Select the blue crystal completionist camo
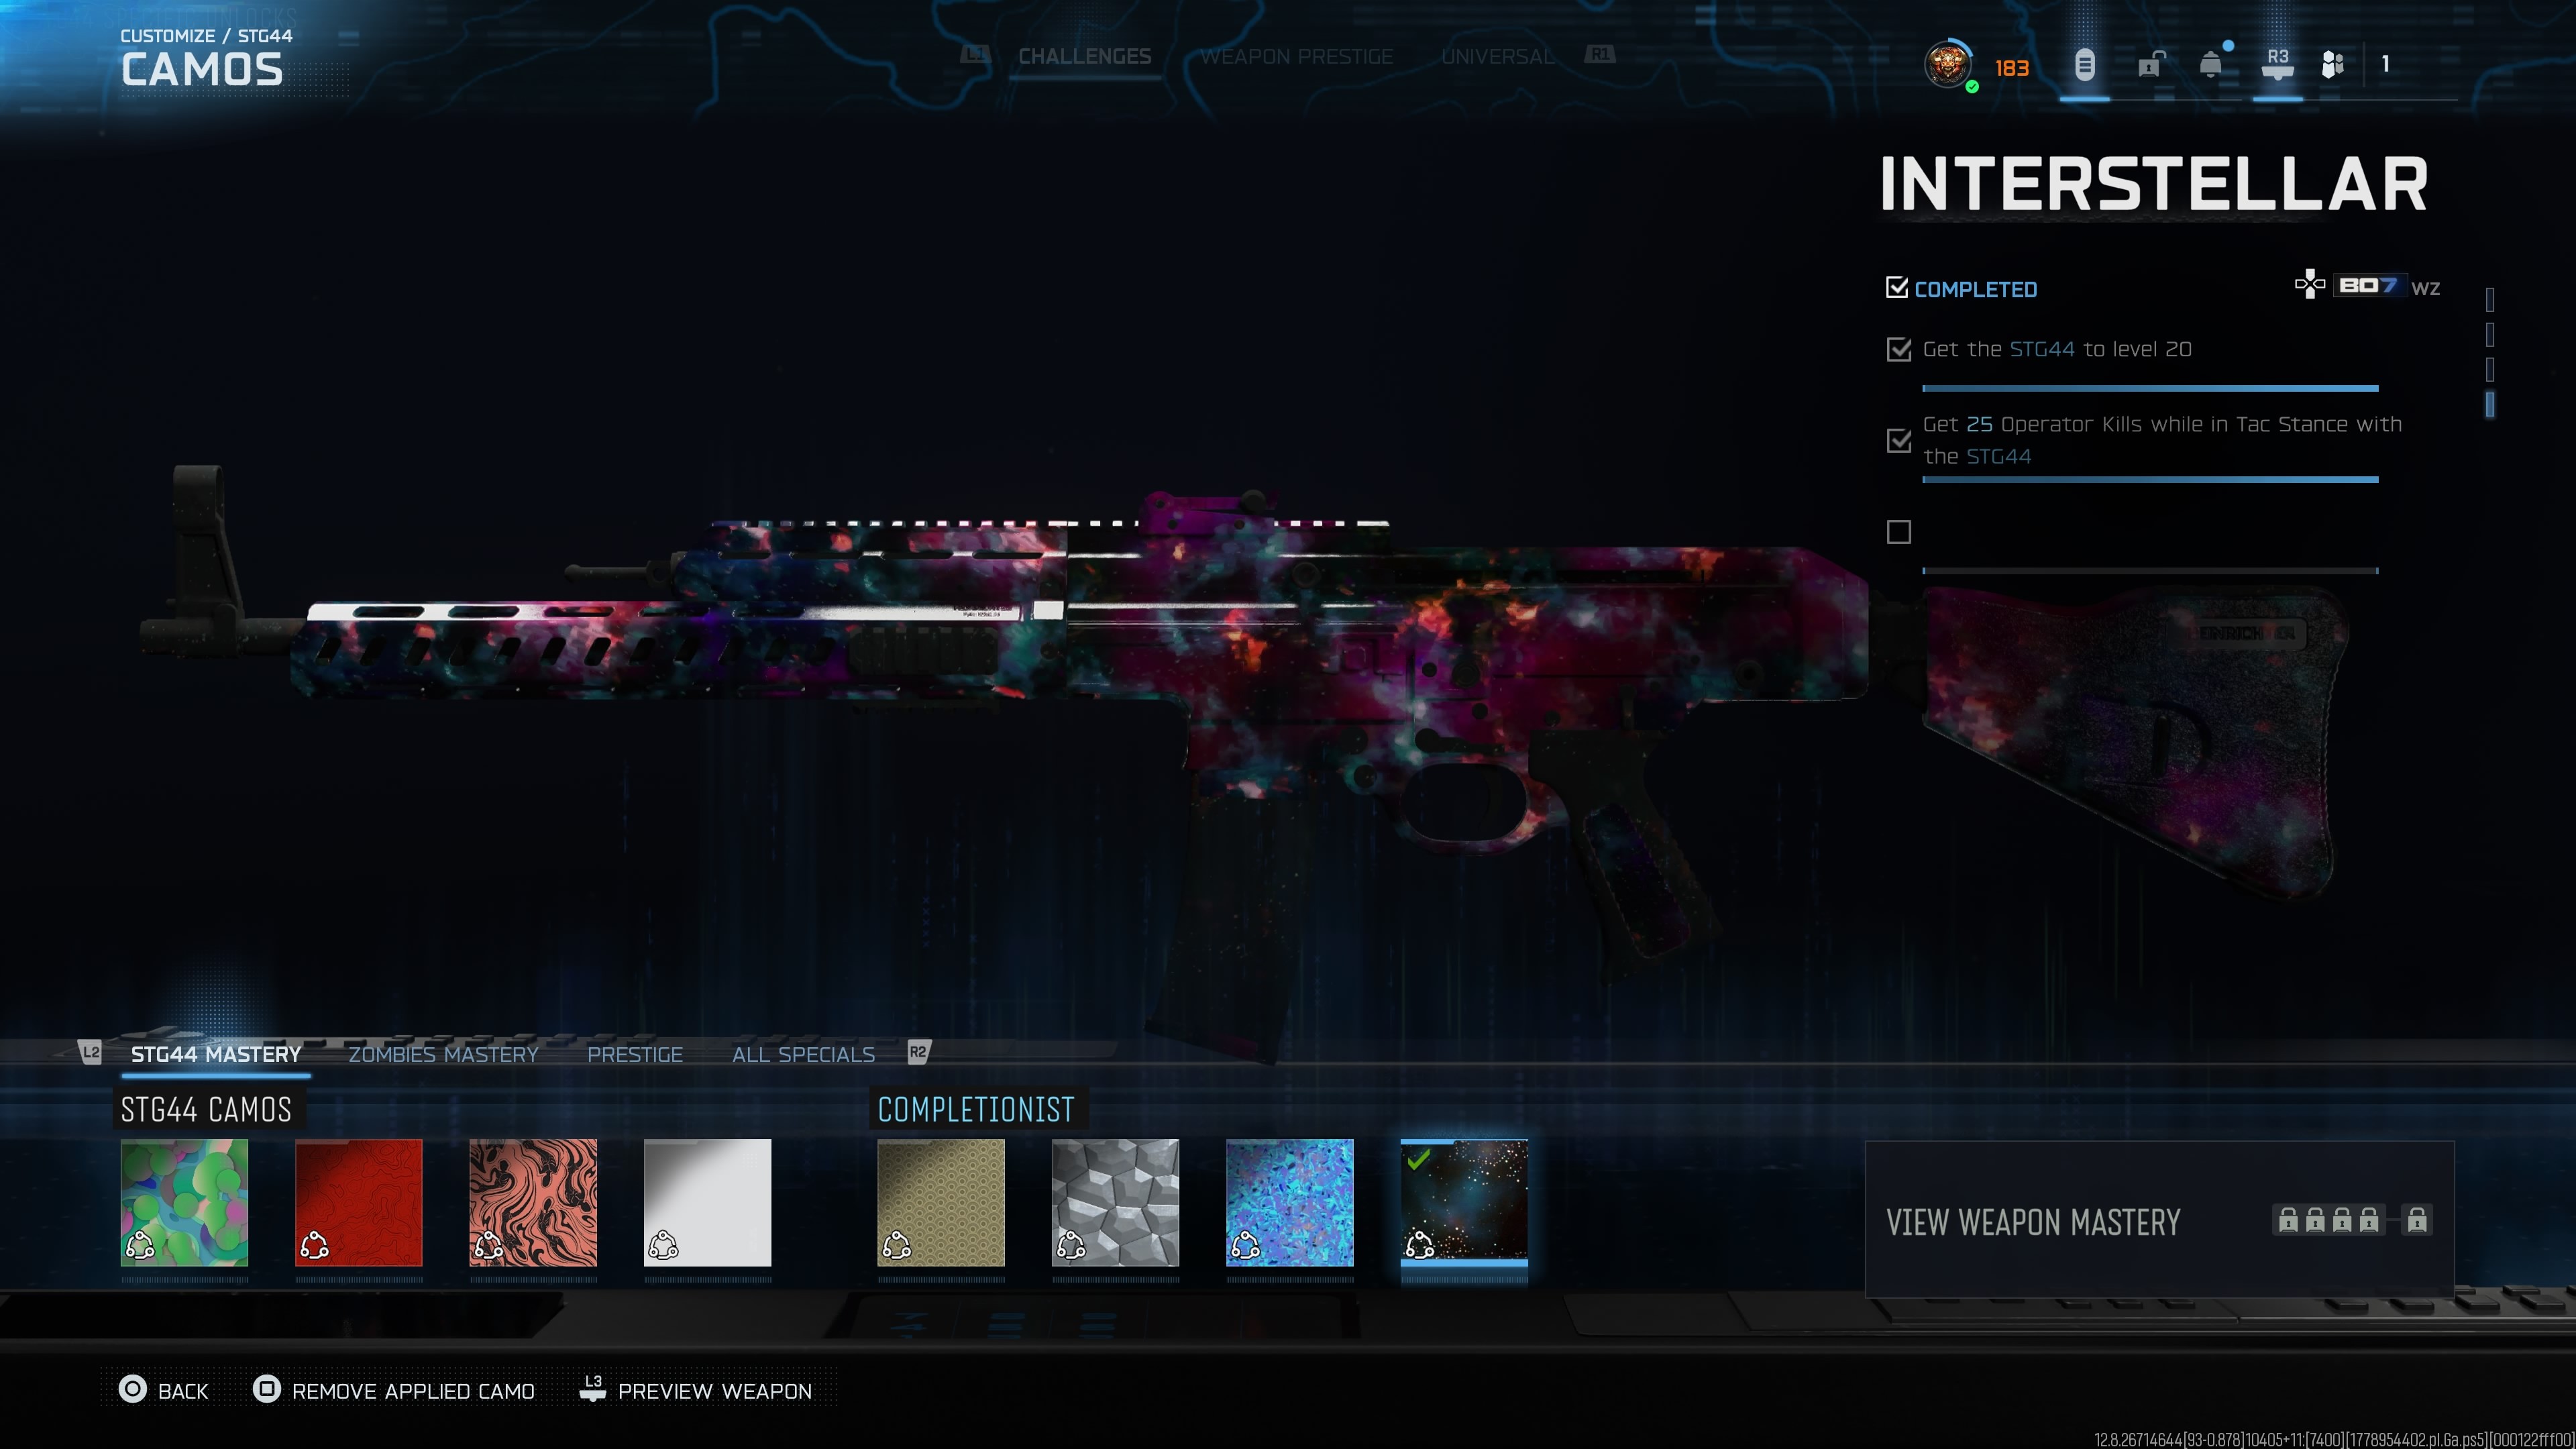This screenshot has width=2576, height=1449. coord(1290,1202)
